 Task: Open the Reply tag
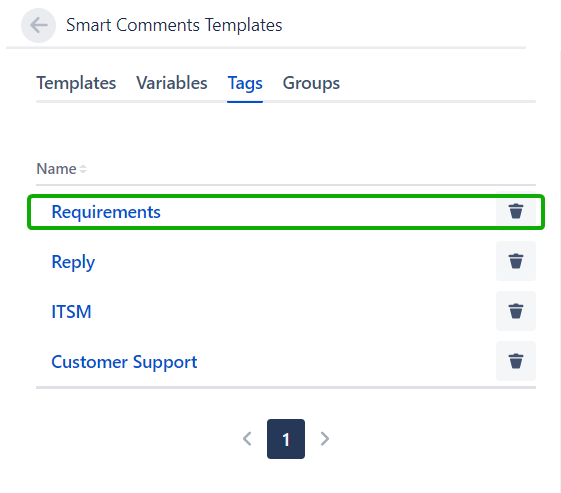73,262
